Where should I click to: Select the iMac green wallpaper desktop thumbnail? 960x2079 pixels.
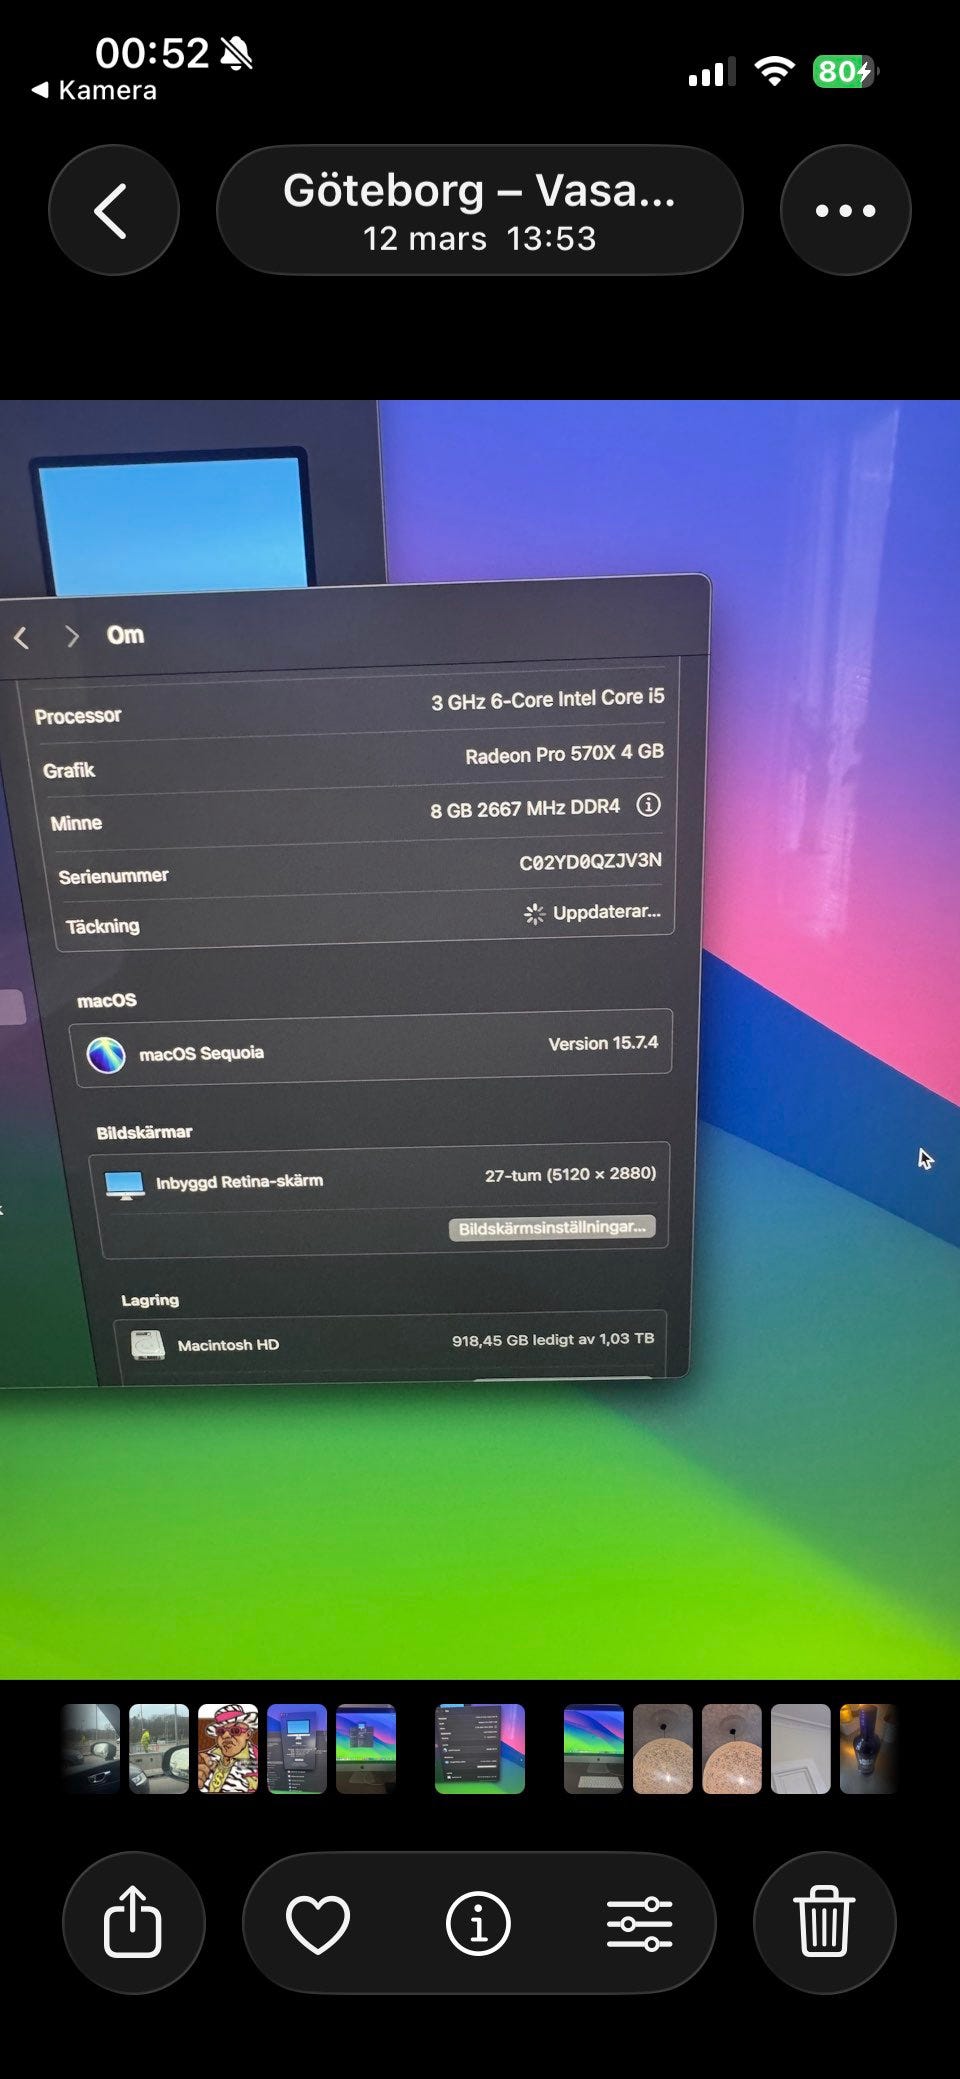pyautogui.click(x=366, y=1749)
